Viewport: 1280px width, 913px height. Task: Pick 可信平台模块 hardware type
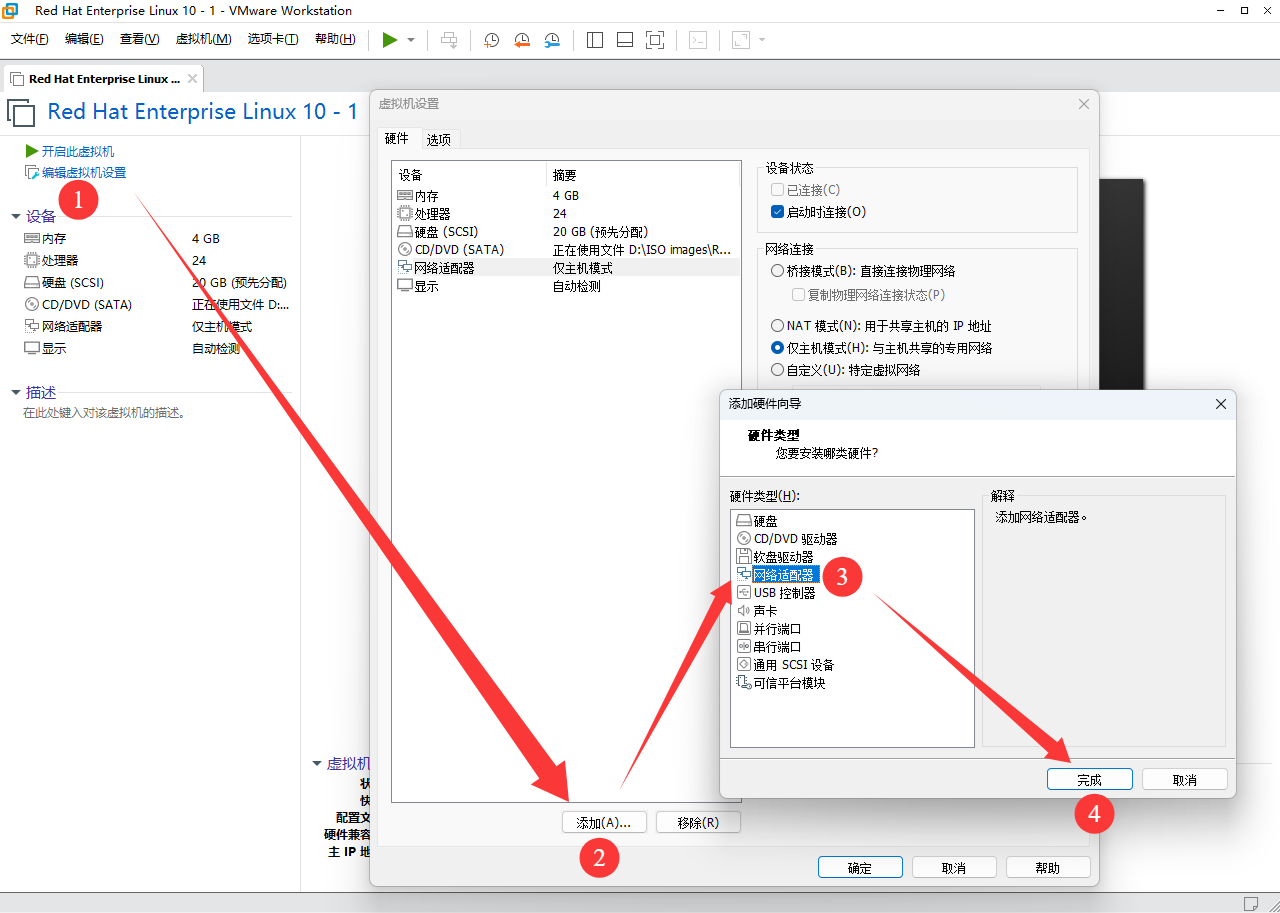click(x=789, y=683)
